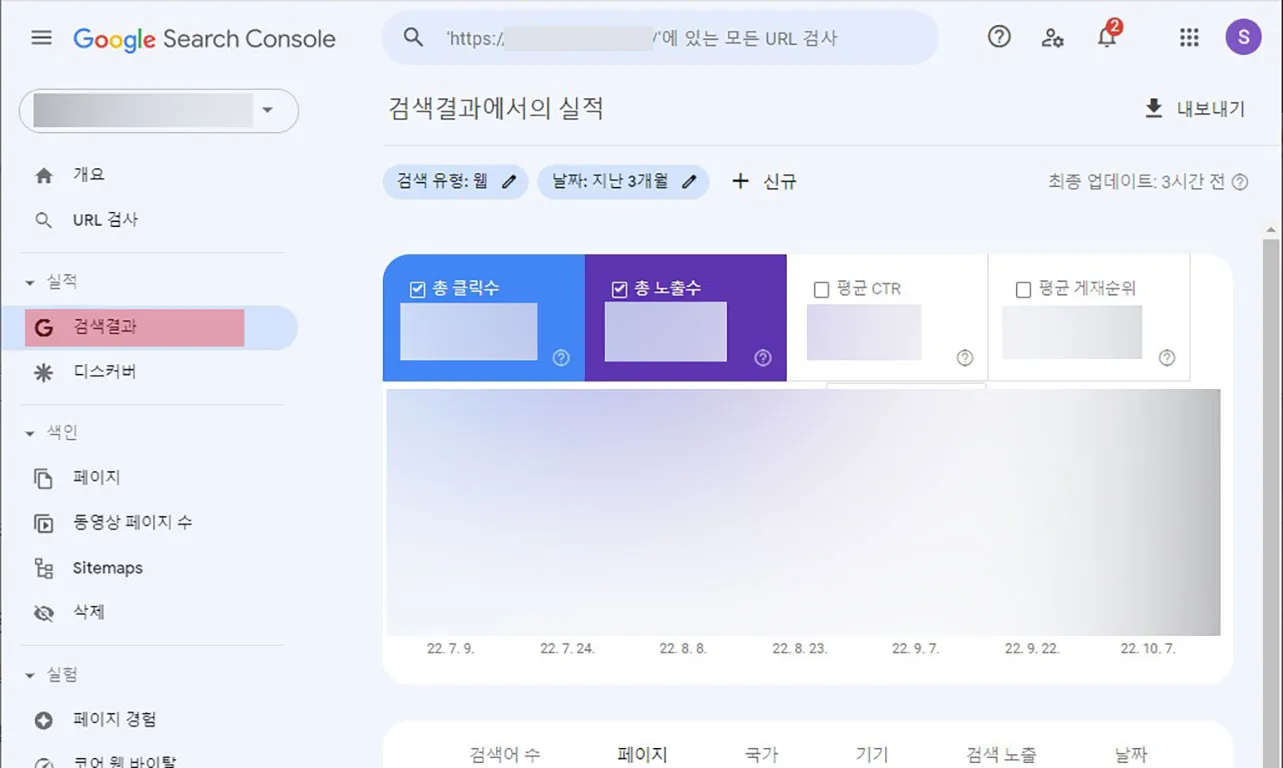Switch to the 검색어 수 tab
The height and width of the screenshot is (768, 1283).
[x=505, y=755]
